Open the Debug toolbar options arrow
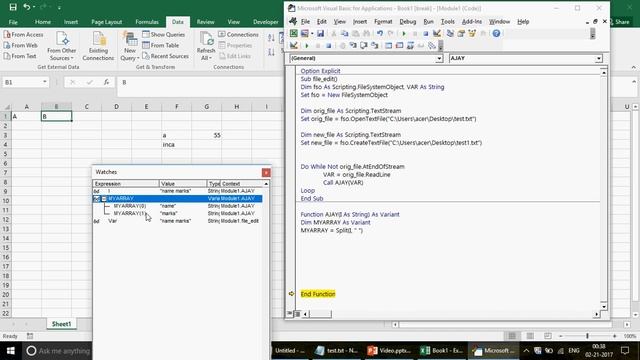The height and width of the screenshot is (360, 640). (440, 46)
